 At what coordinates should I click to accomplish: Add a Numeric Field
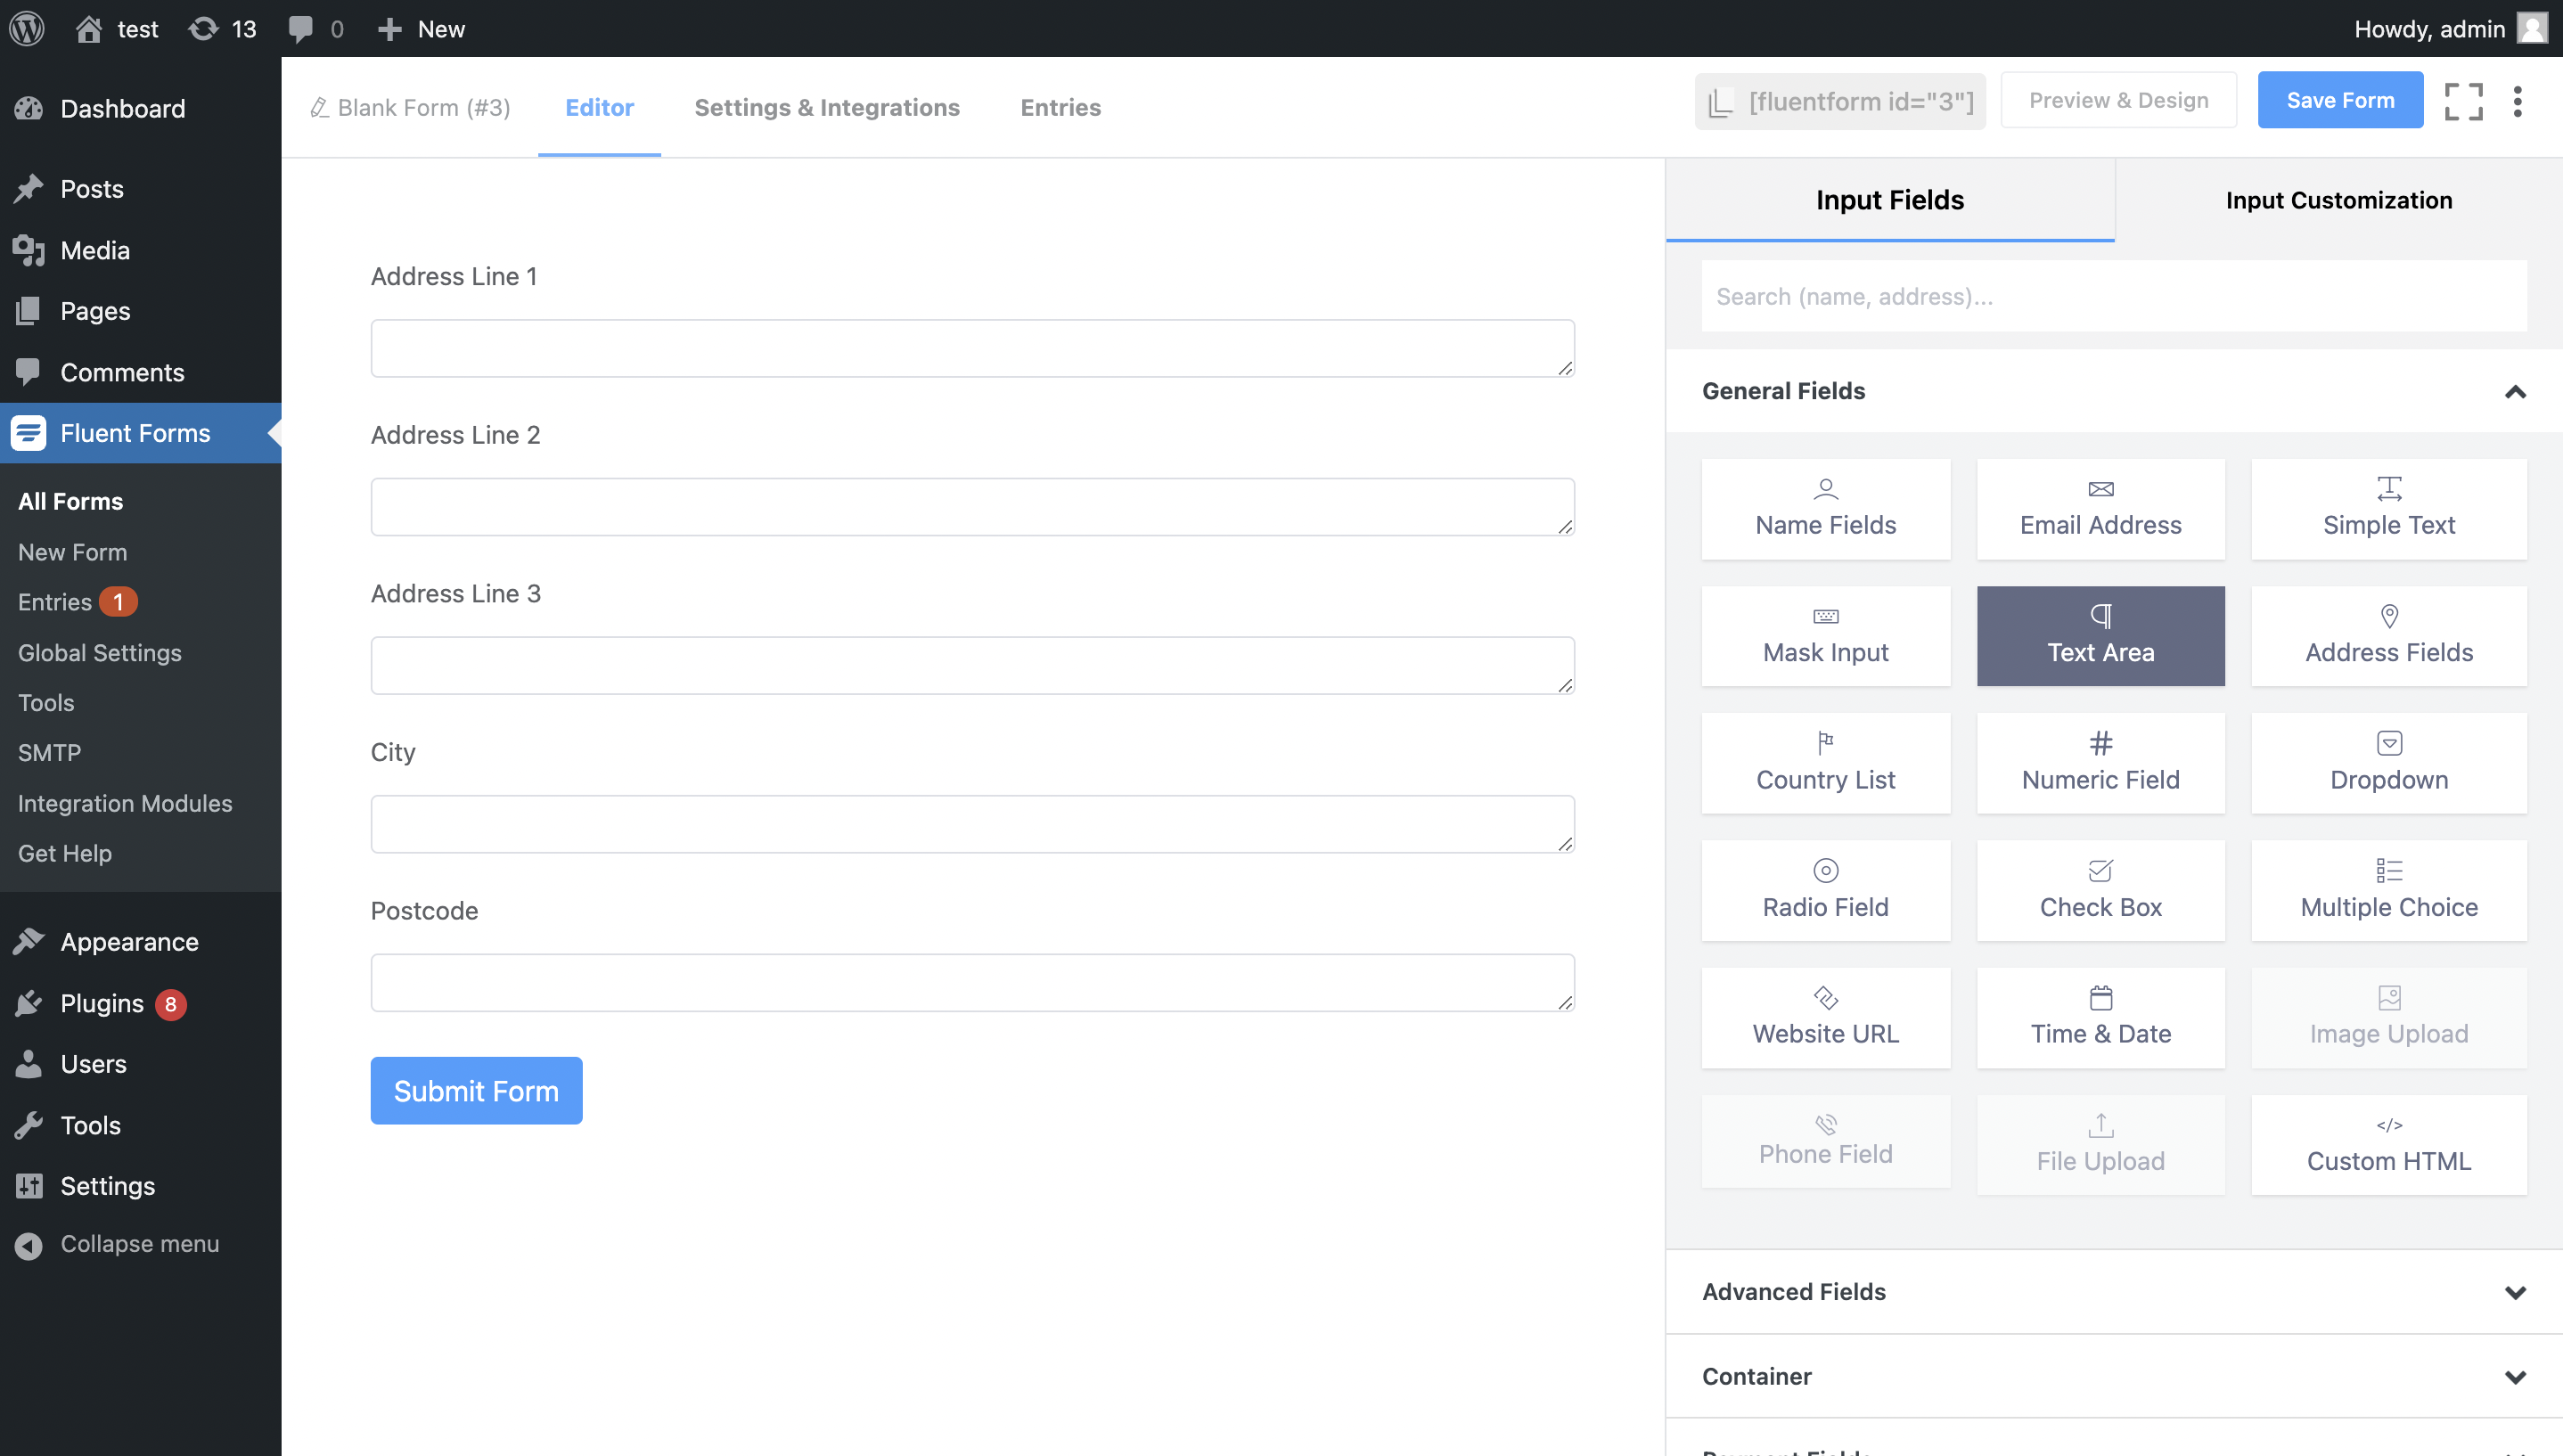(x=2099, y=763)
